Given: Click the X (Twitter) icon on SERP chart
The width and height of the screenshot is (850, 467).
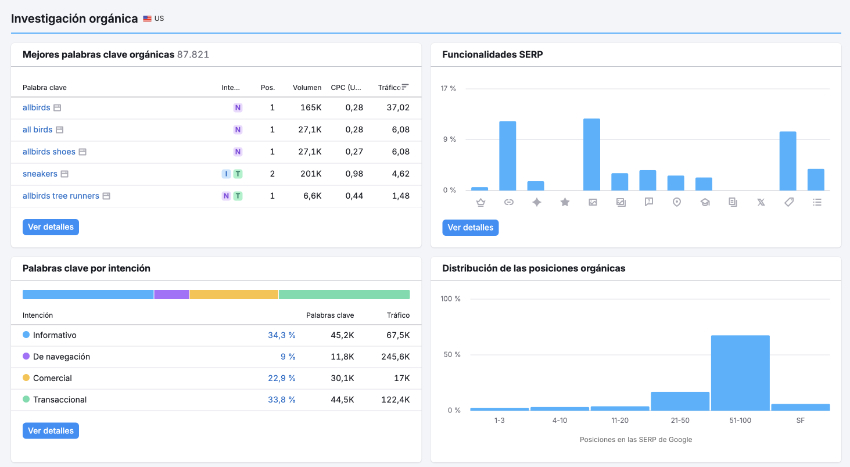Looking at the screenshot, I should [760, 202].
